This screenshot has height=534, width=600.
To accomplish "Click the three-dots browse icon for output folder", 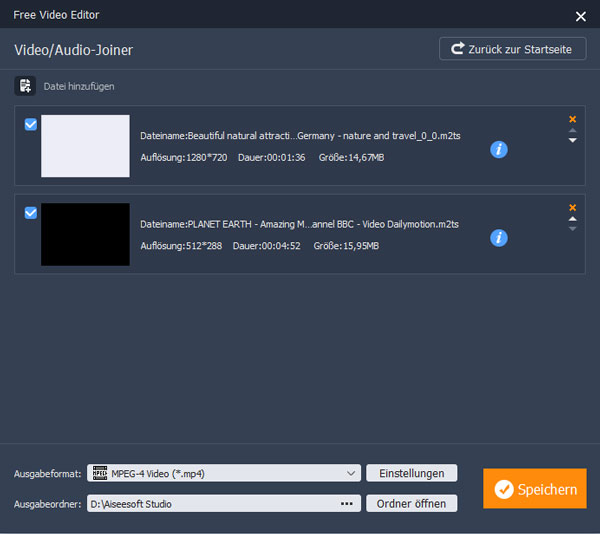I will [347, 504].
